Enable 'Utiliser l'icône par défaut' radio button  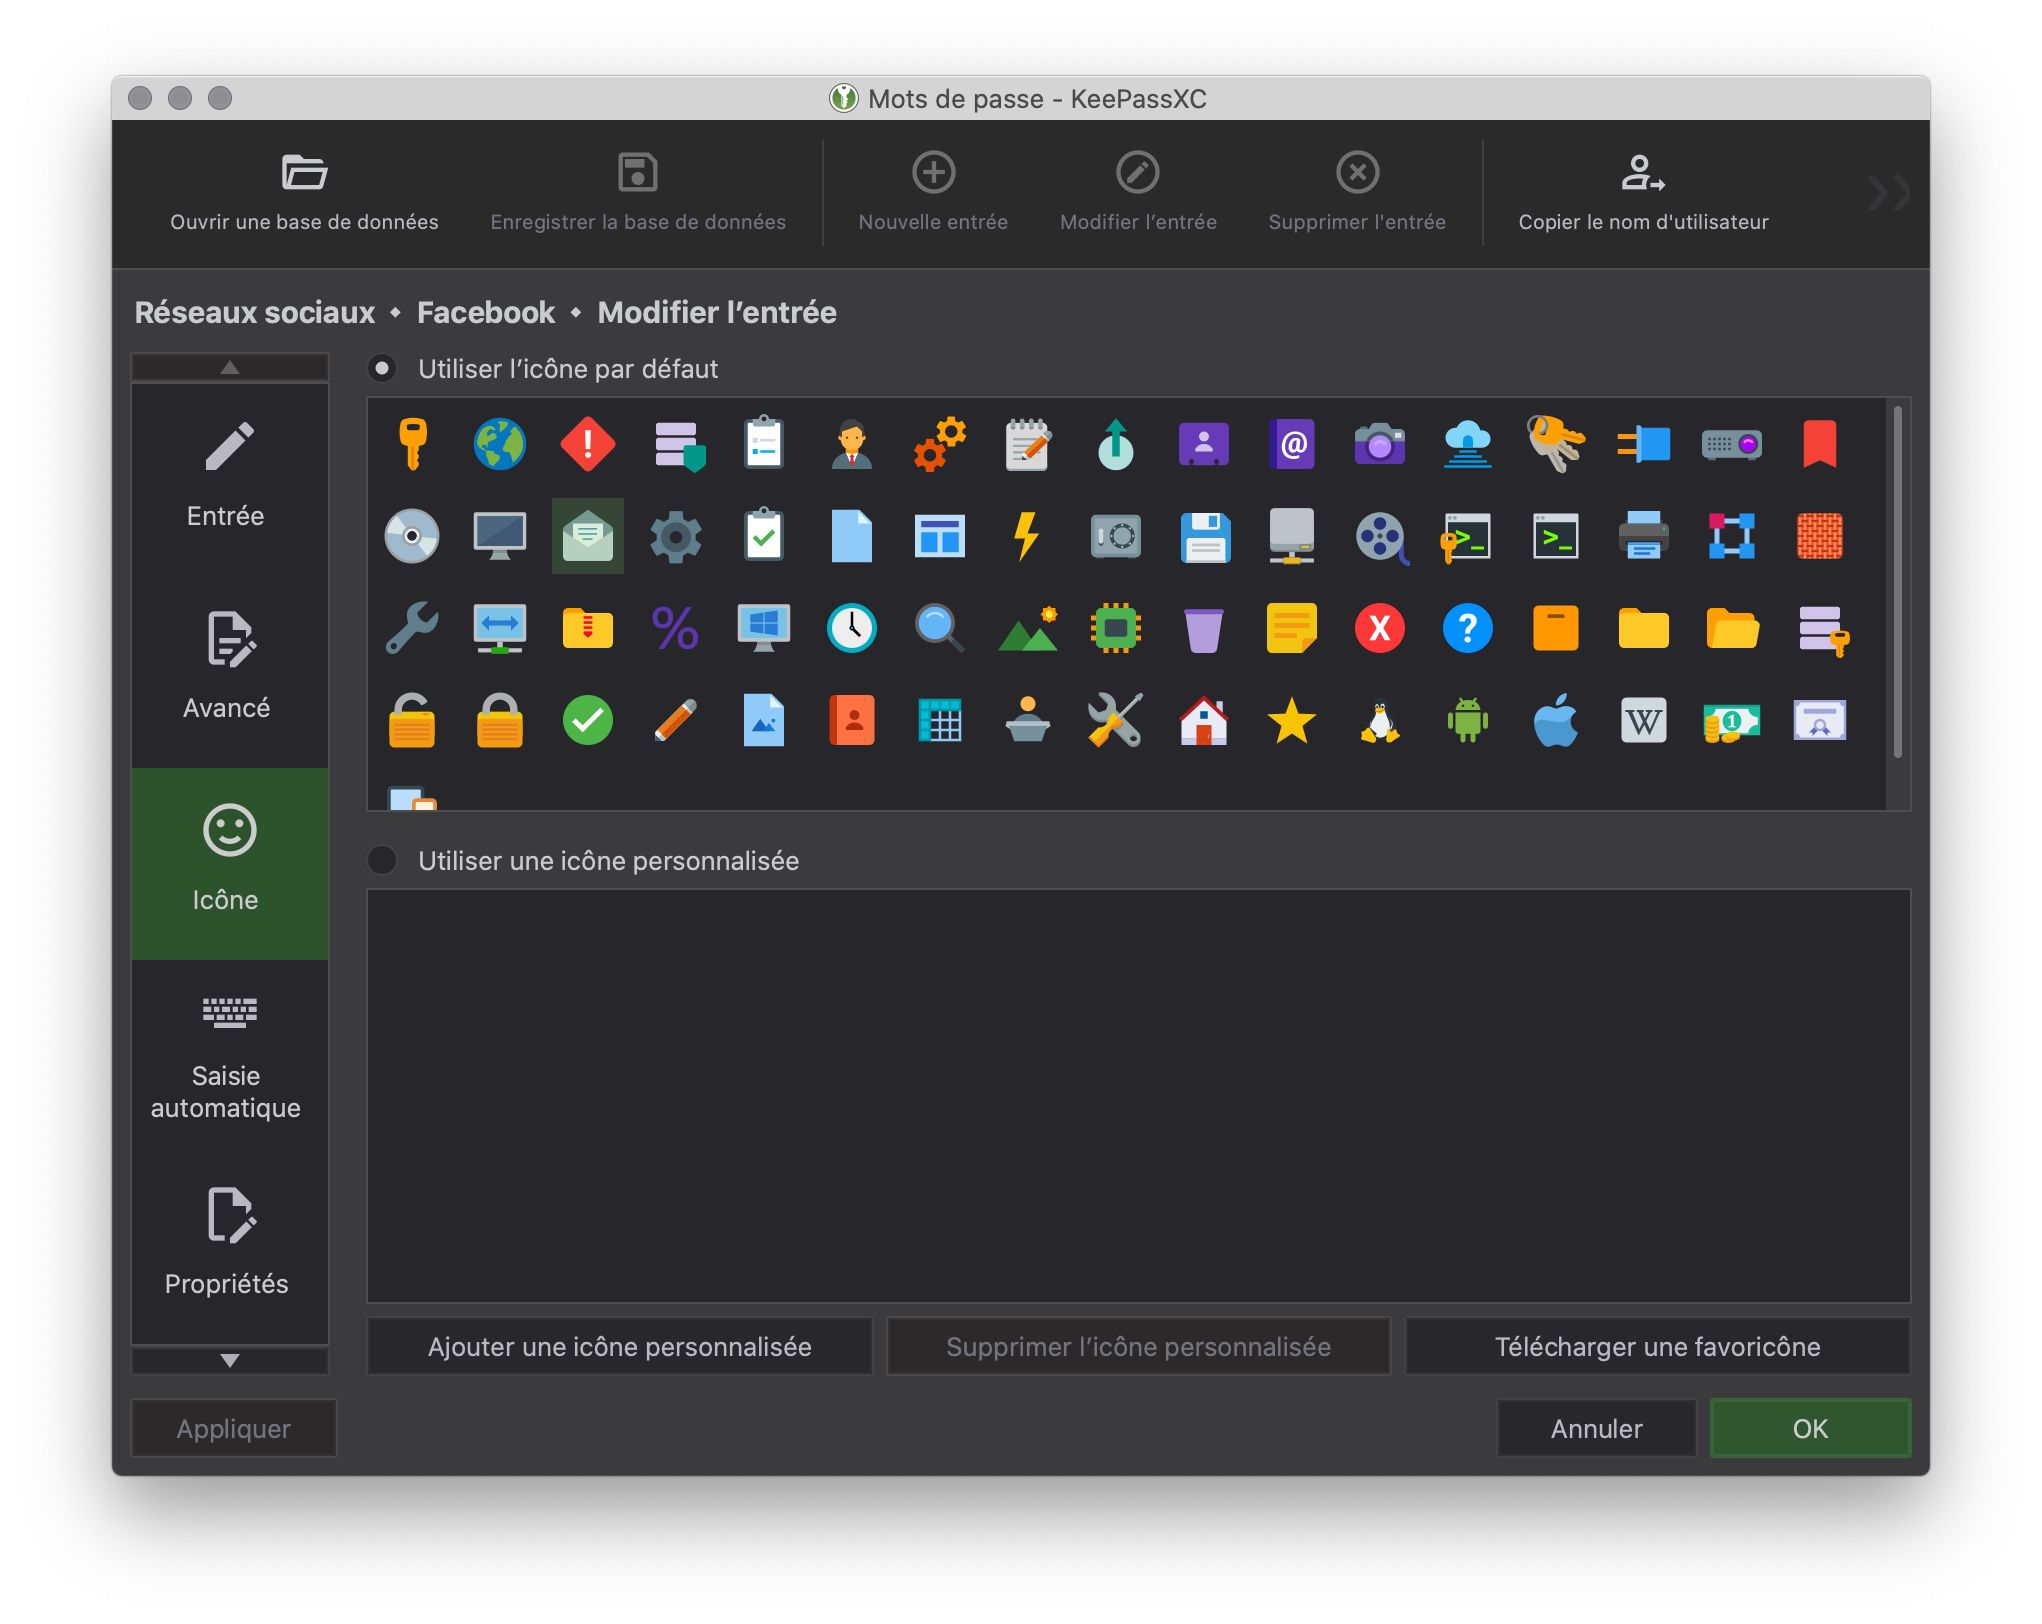(382, 369)
